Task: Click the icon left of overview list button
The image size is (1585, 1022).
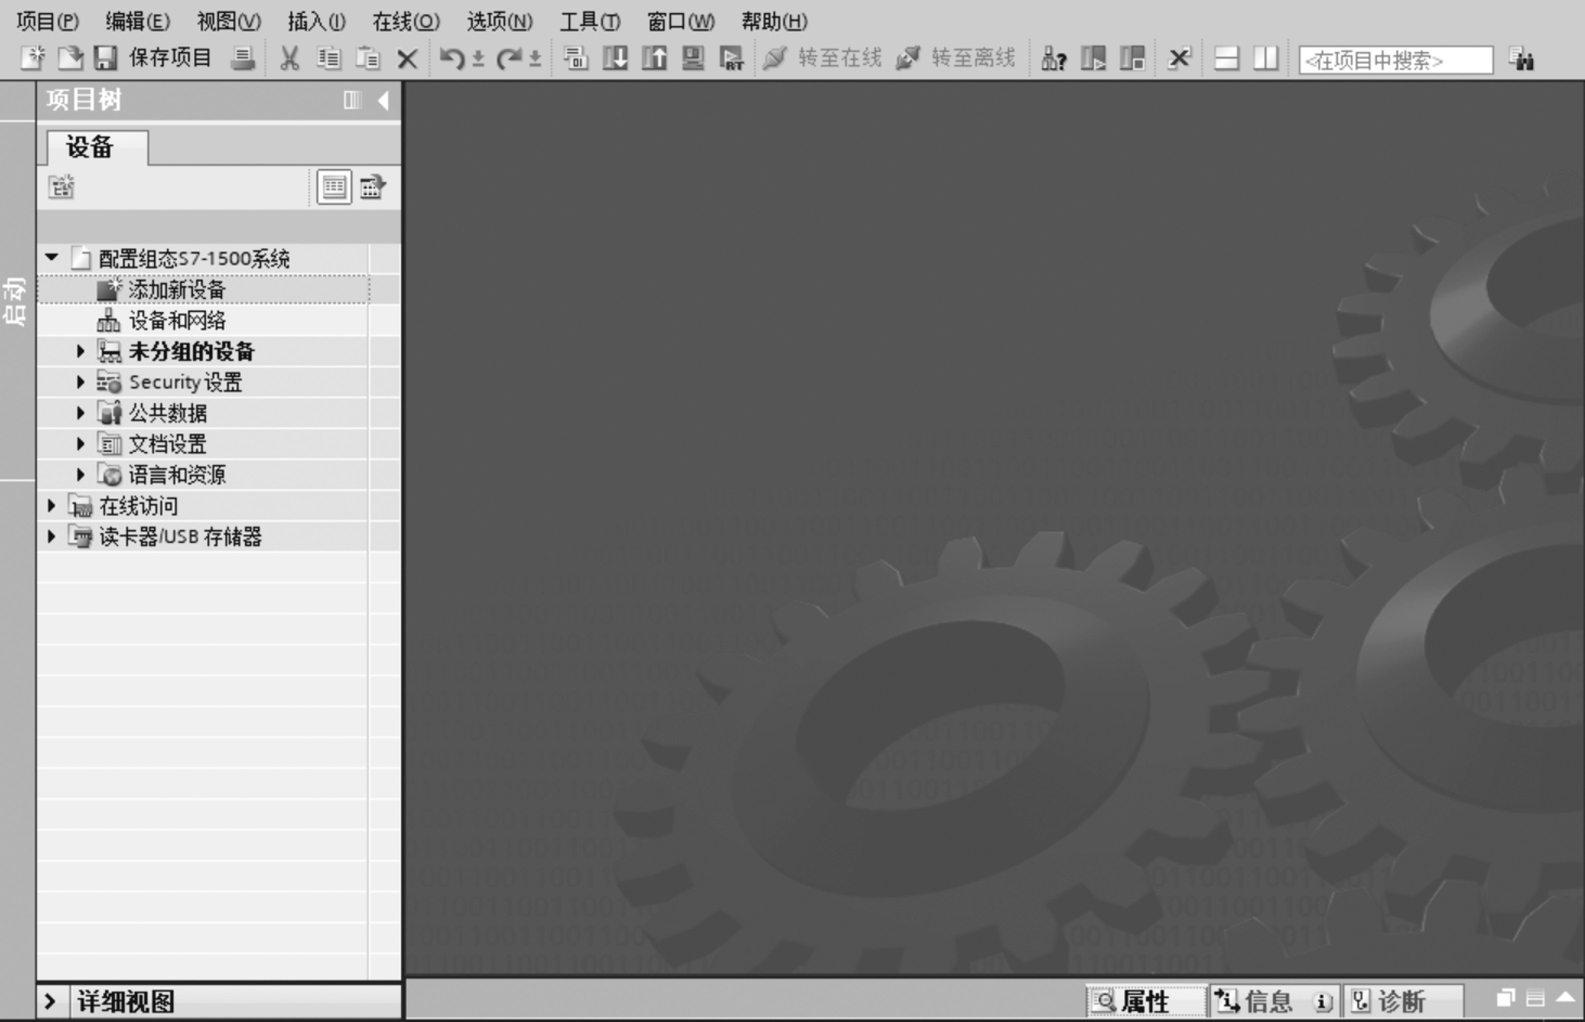Action: (62, 186)
